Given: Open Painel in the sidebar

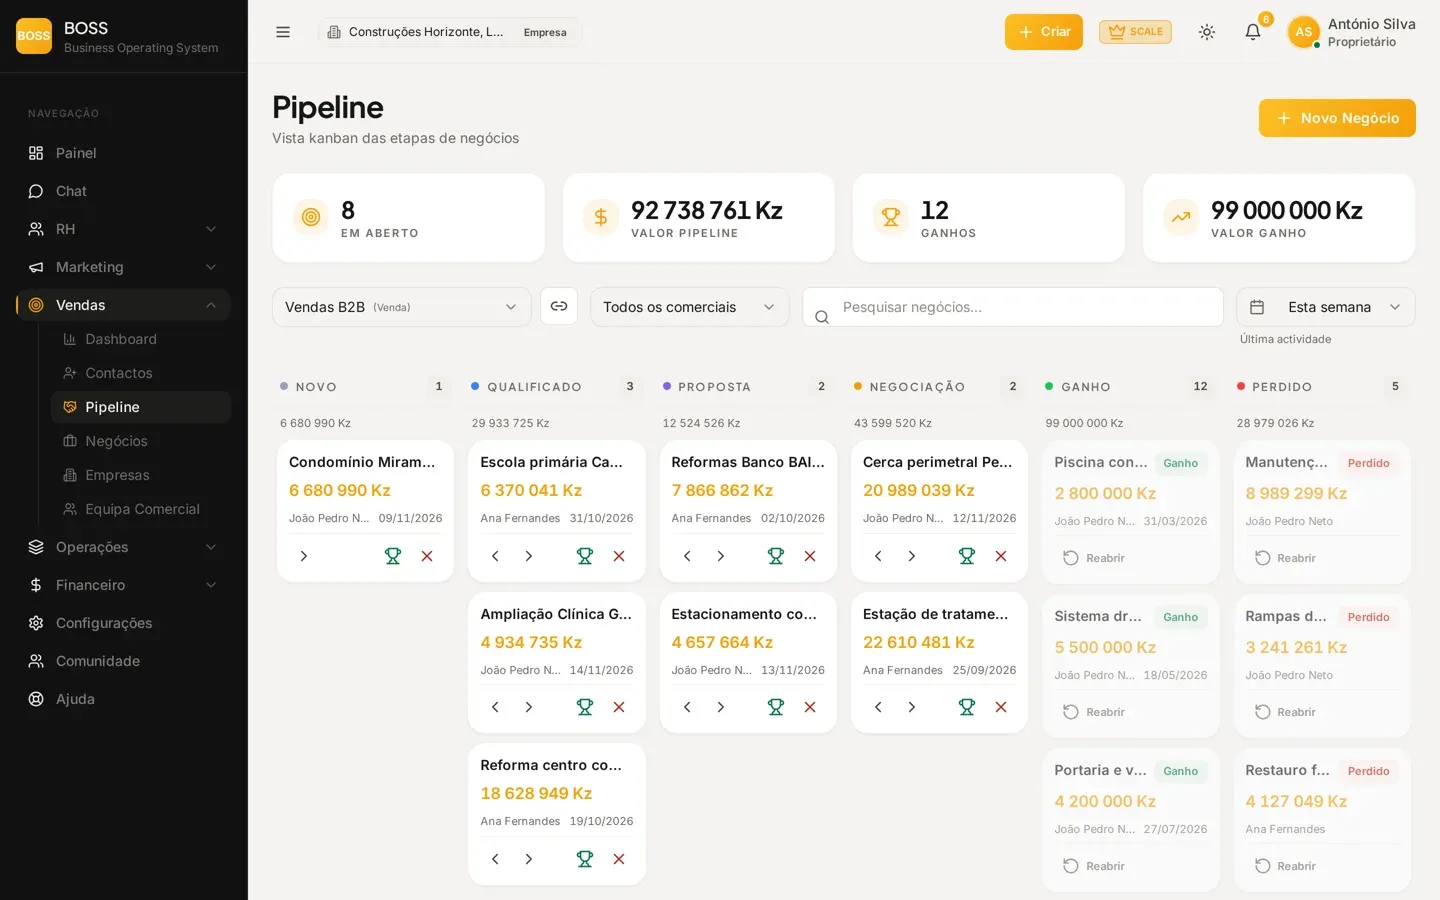Looking at the screenshot, I should (x=123, y=153).
